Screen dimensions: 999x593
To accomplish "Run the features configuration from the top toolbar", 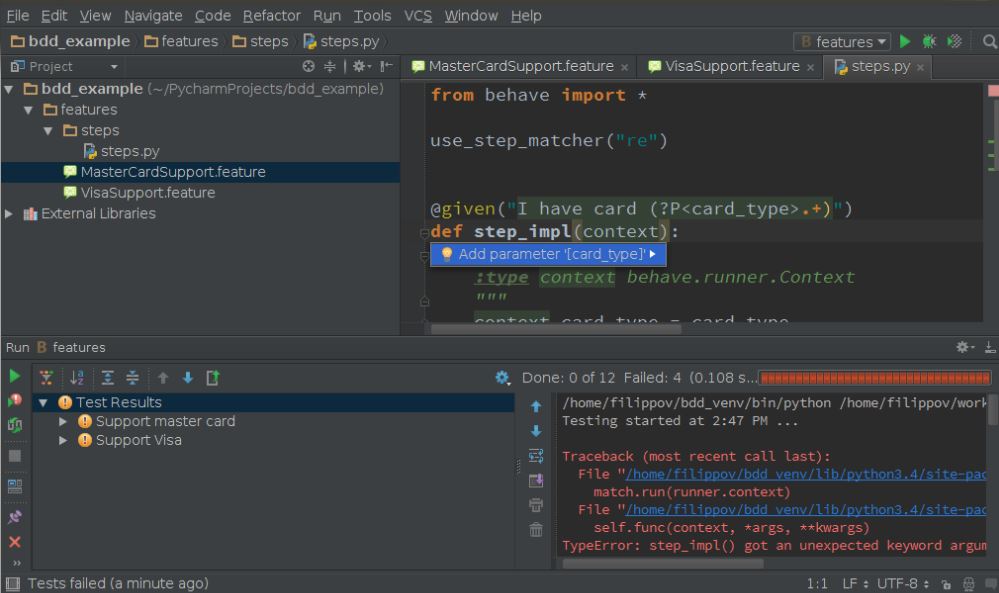I will [x=905, y=42].
